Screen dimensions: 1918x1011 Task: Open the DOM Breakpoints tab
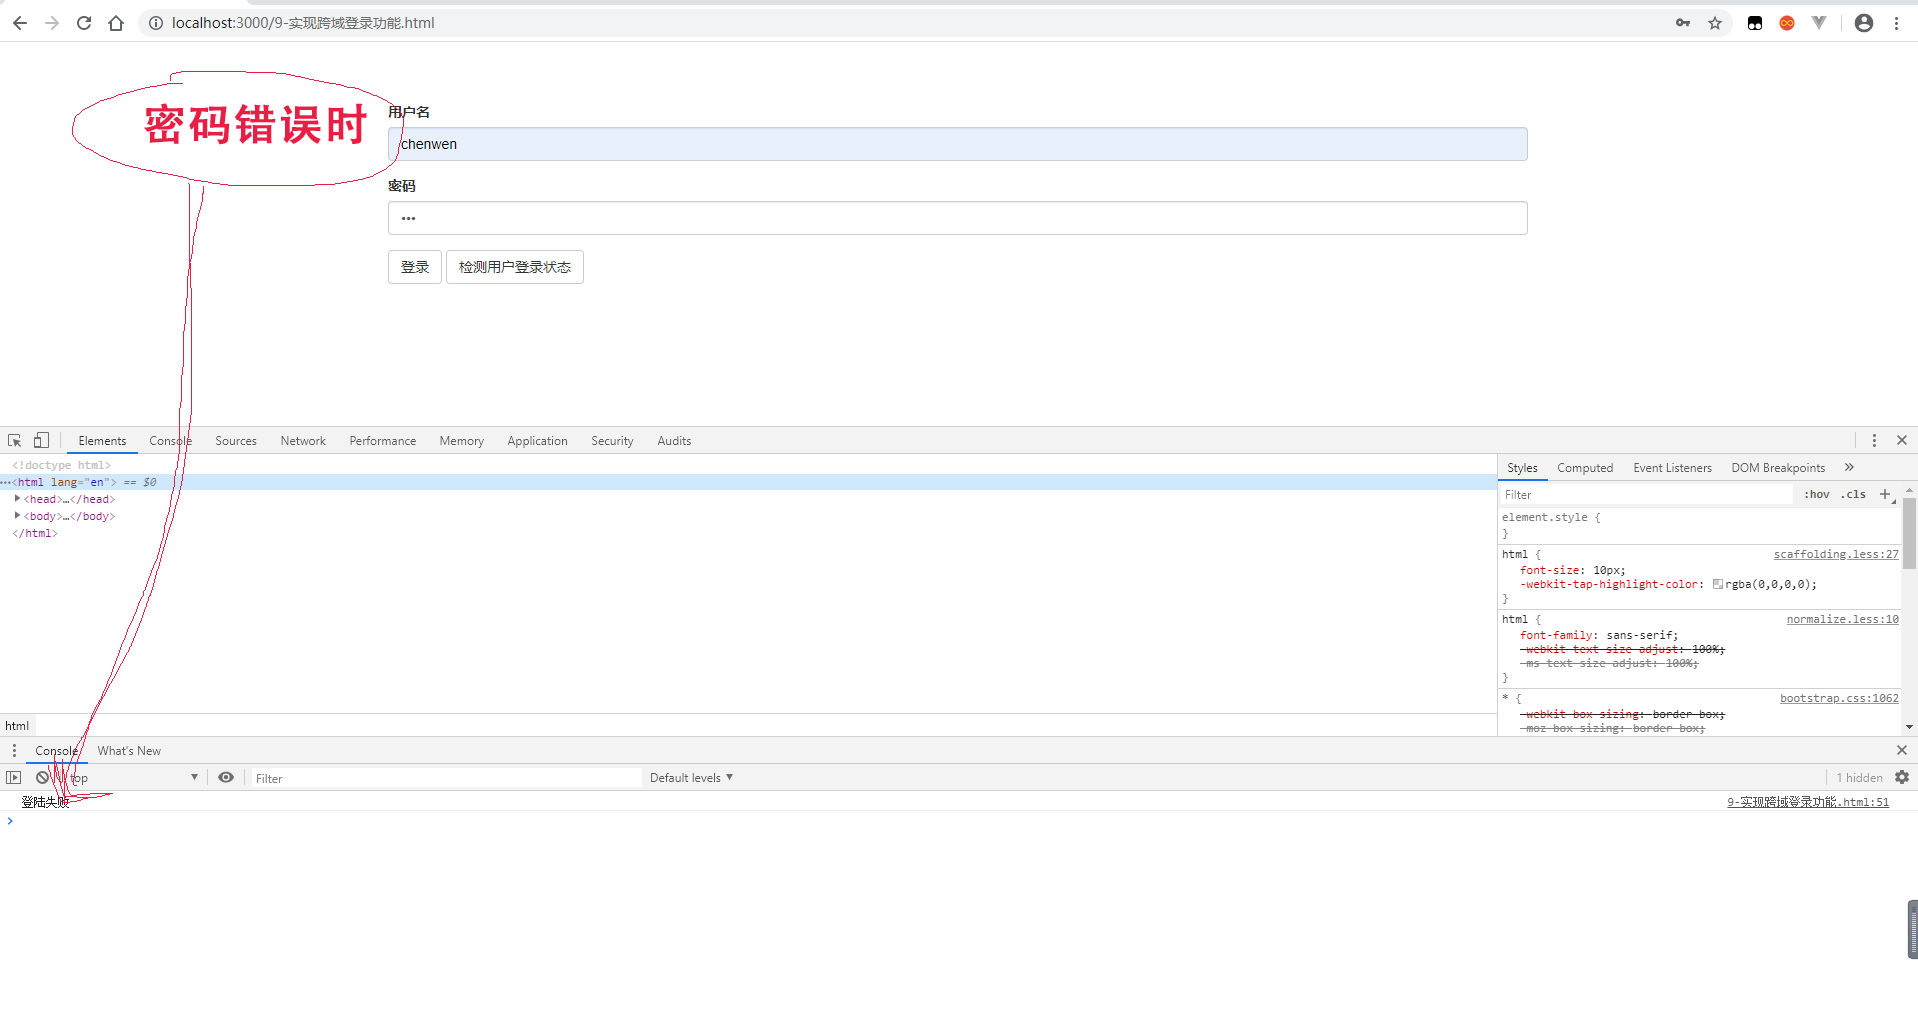pos(1778,467)
